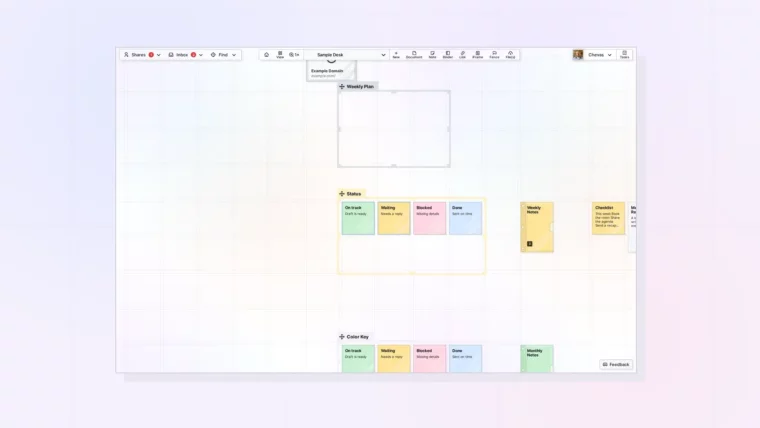Select the Color Key fence title
Image resolution: width=760 pixels, height=428 pixels.
tap(358, 336)
